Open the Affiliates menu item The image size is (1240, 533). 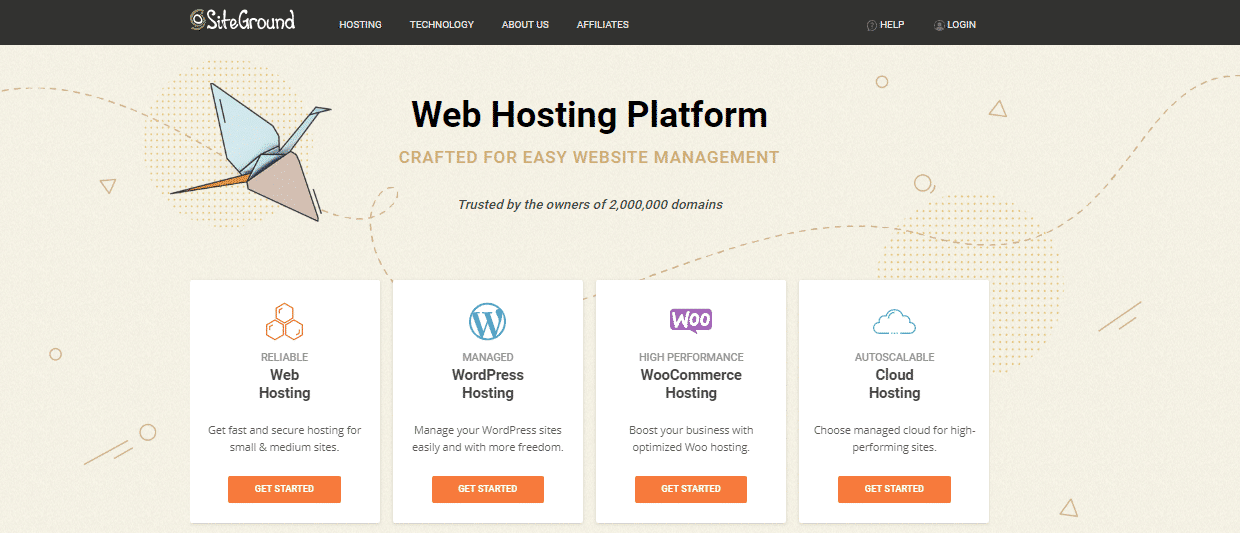(x=603, y=25)
